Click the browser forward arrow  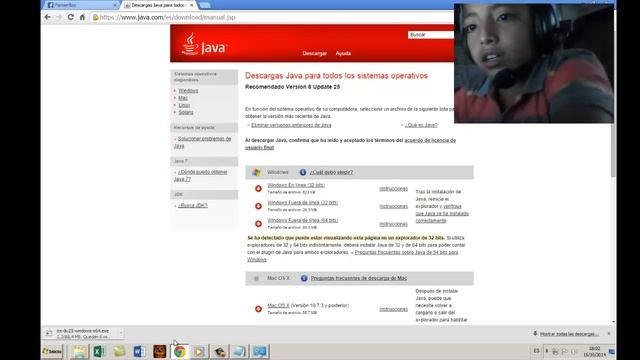(x=59, y=17)
